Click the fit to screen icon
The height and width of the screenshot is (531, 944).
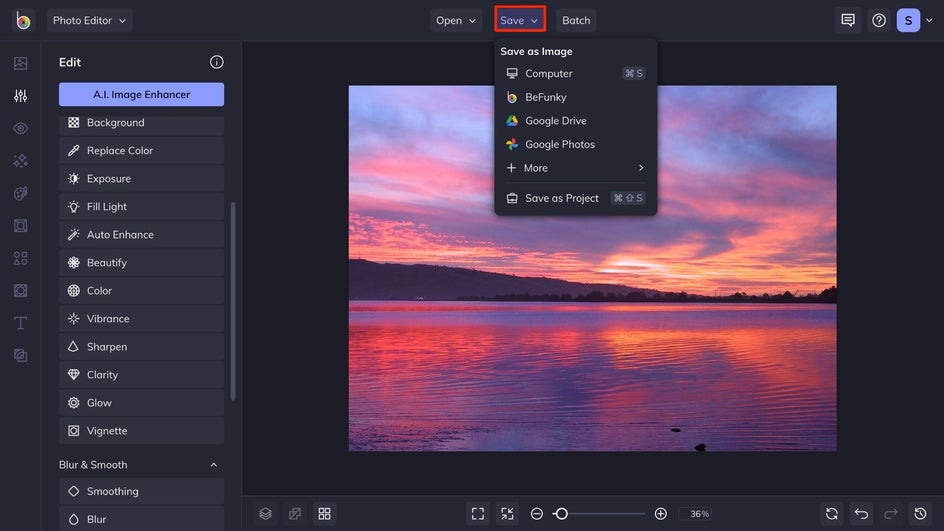(478, 514)
